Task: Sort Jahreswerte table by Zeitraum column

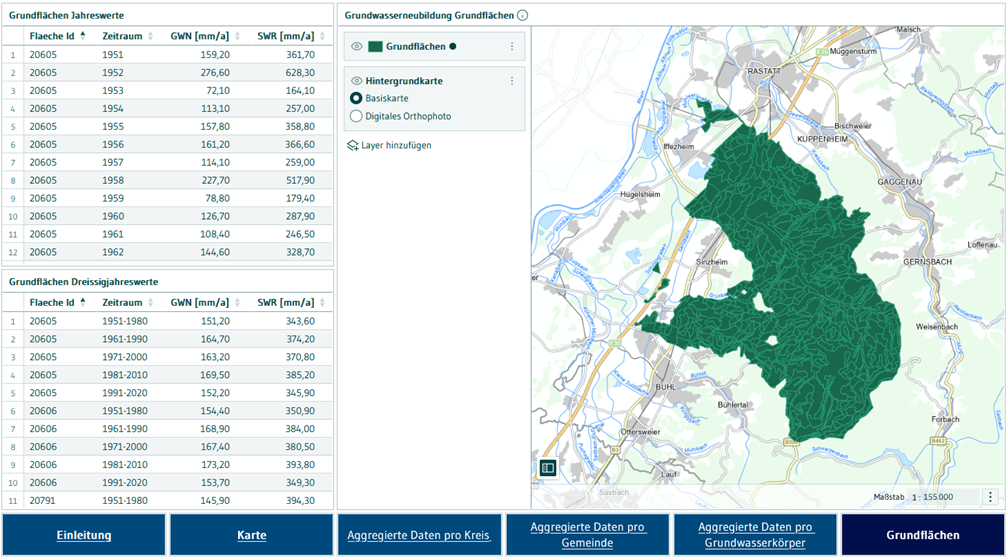Action: (x=150, y=36)
